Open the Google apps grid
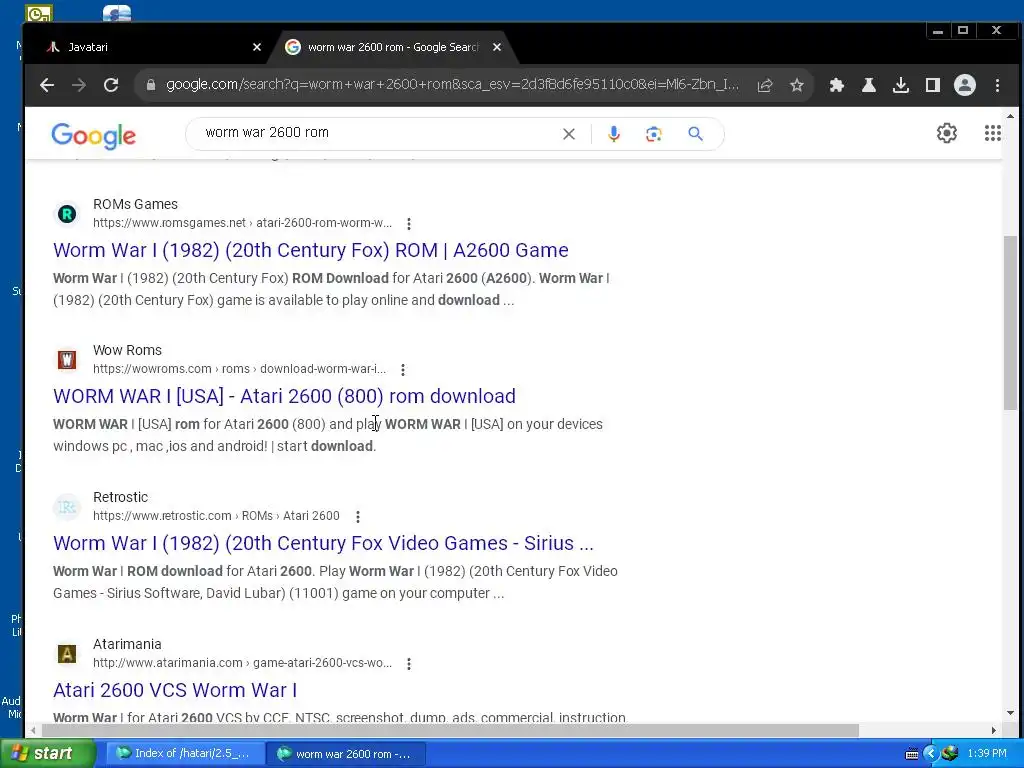 coord(993,133)
